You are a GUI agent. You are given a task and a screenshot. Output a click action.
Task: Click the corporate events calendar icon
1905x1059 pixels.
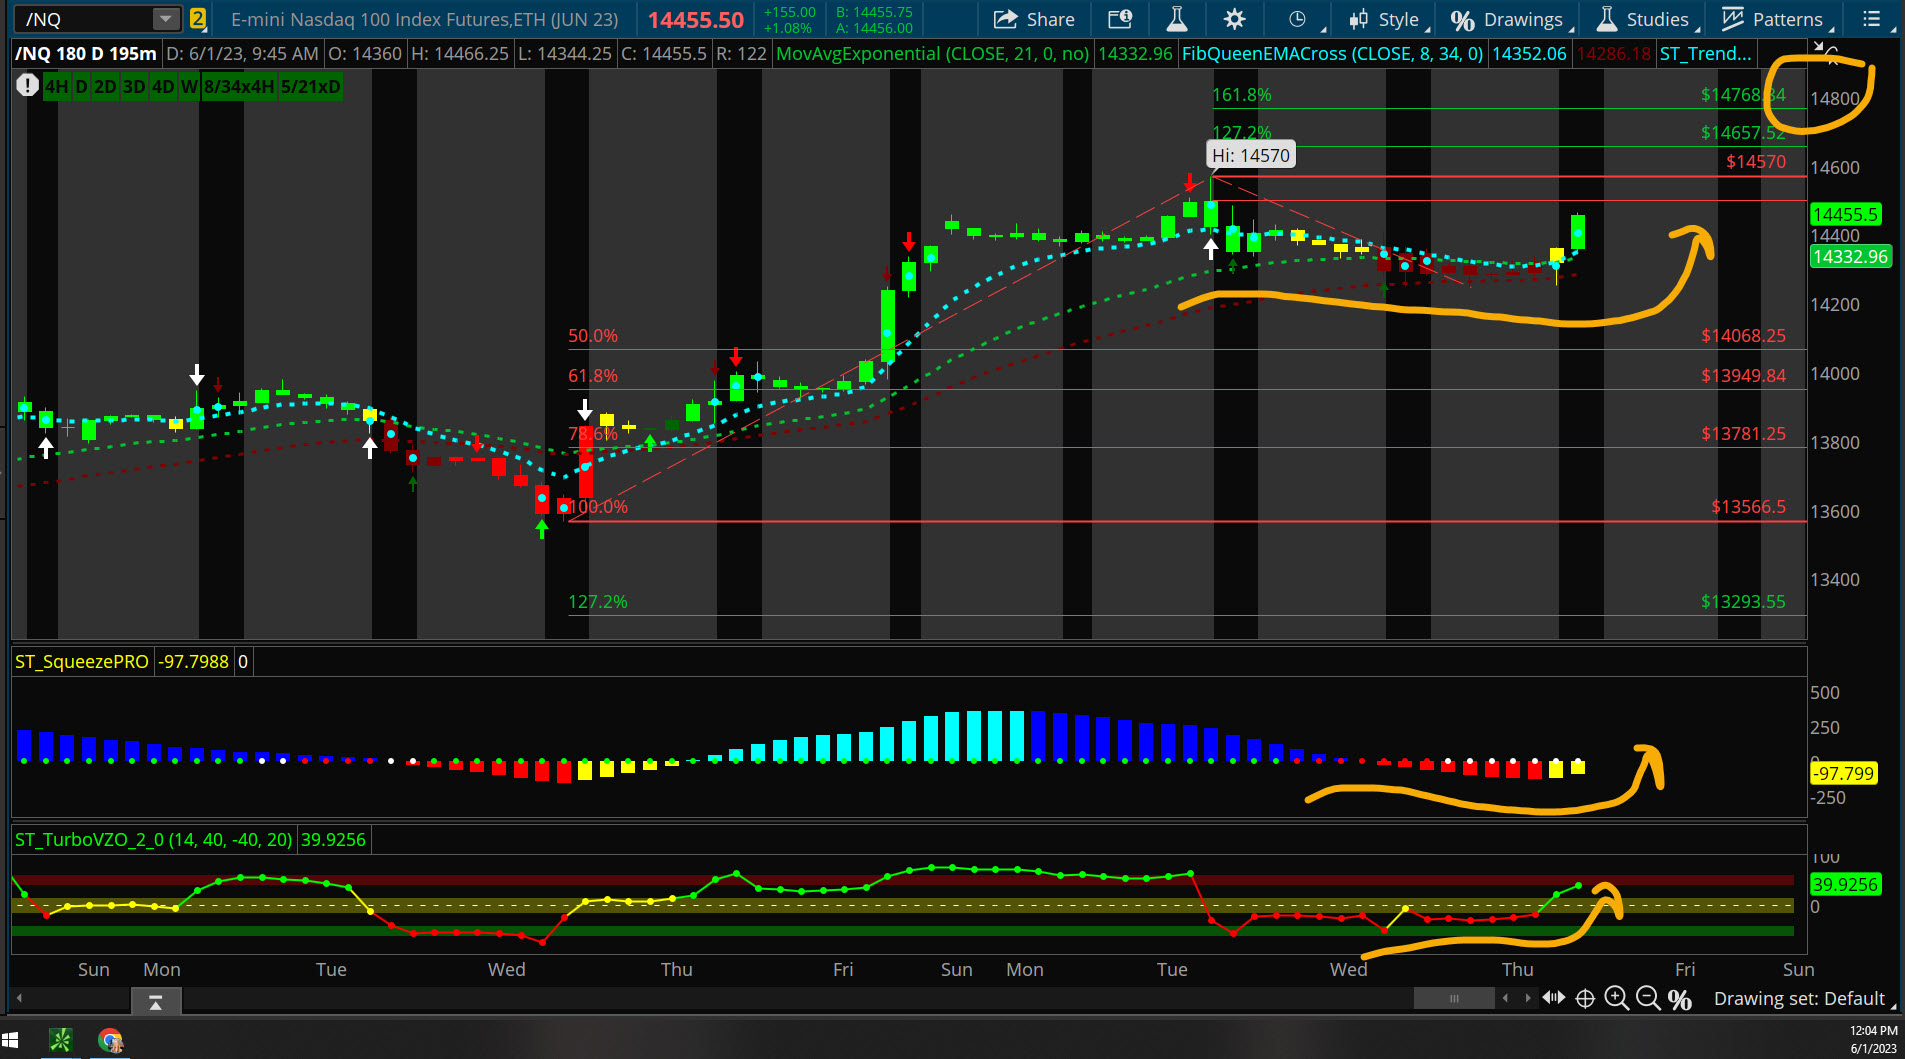[1119, 18]
